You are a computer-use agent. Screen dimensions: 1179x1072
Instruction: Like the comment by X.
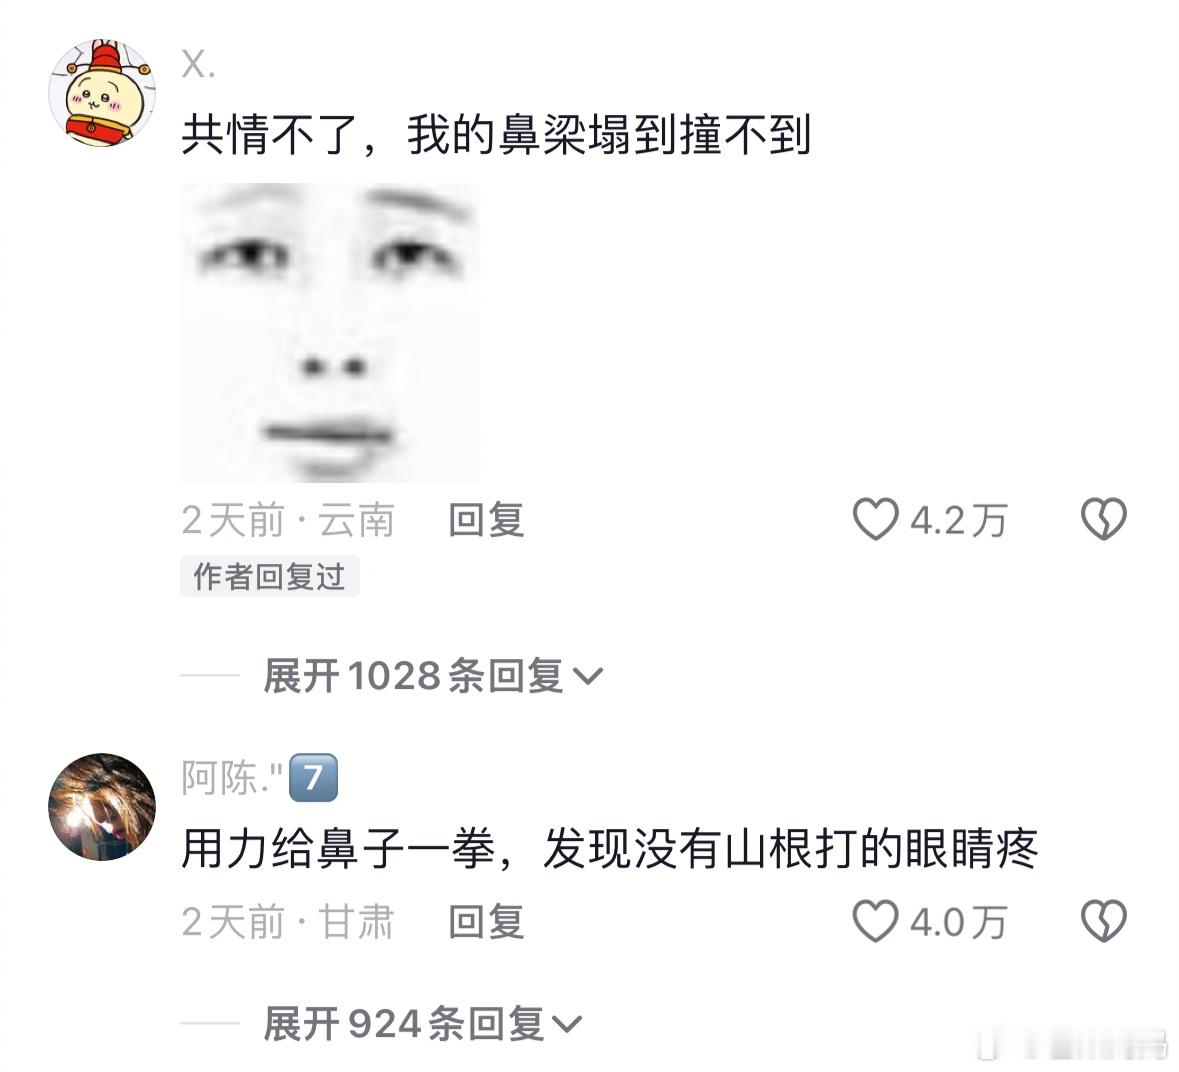click(x=875, y=519)
